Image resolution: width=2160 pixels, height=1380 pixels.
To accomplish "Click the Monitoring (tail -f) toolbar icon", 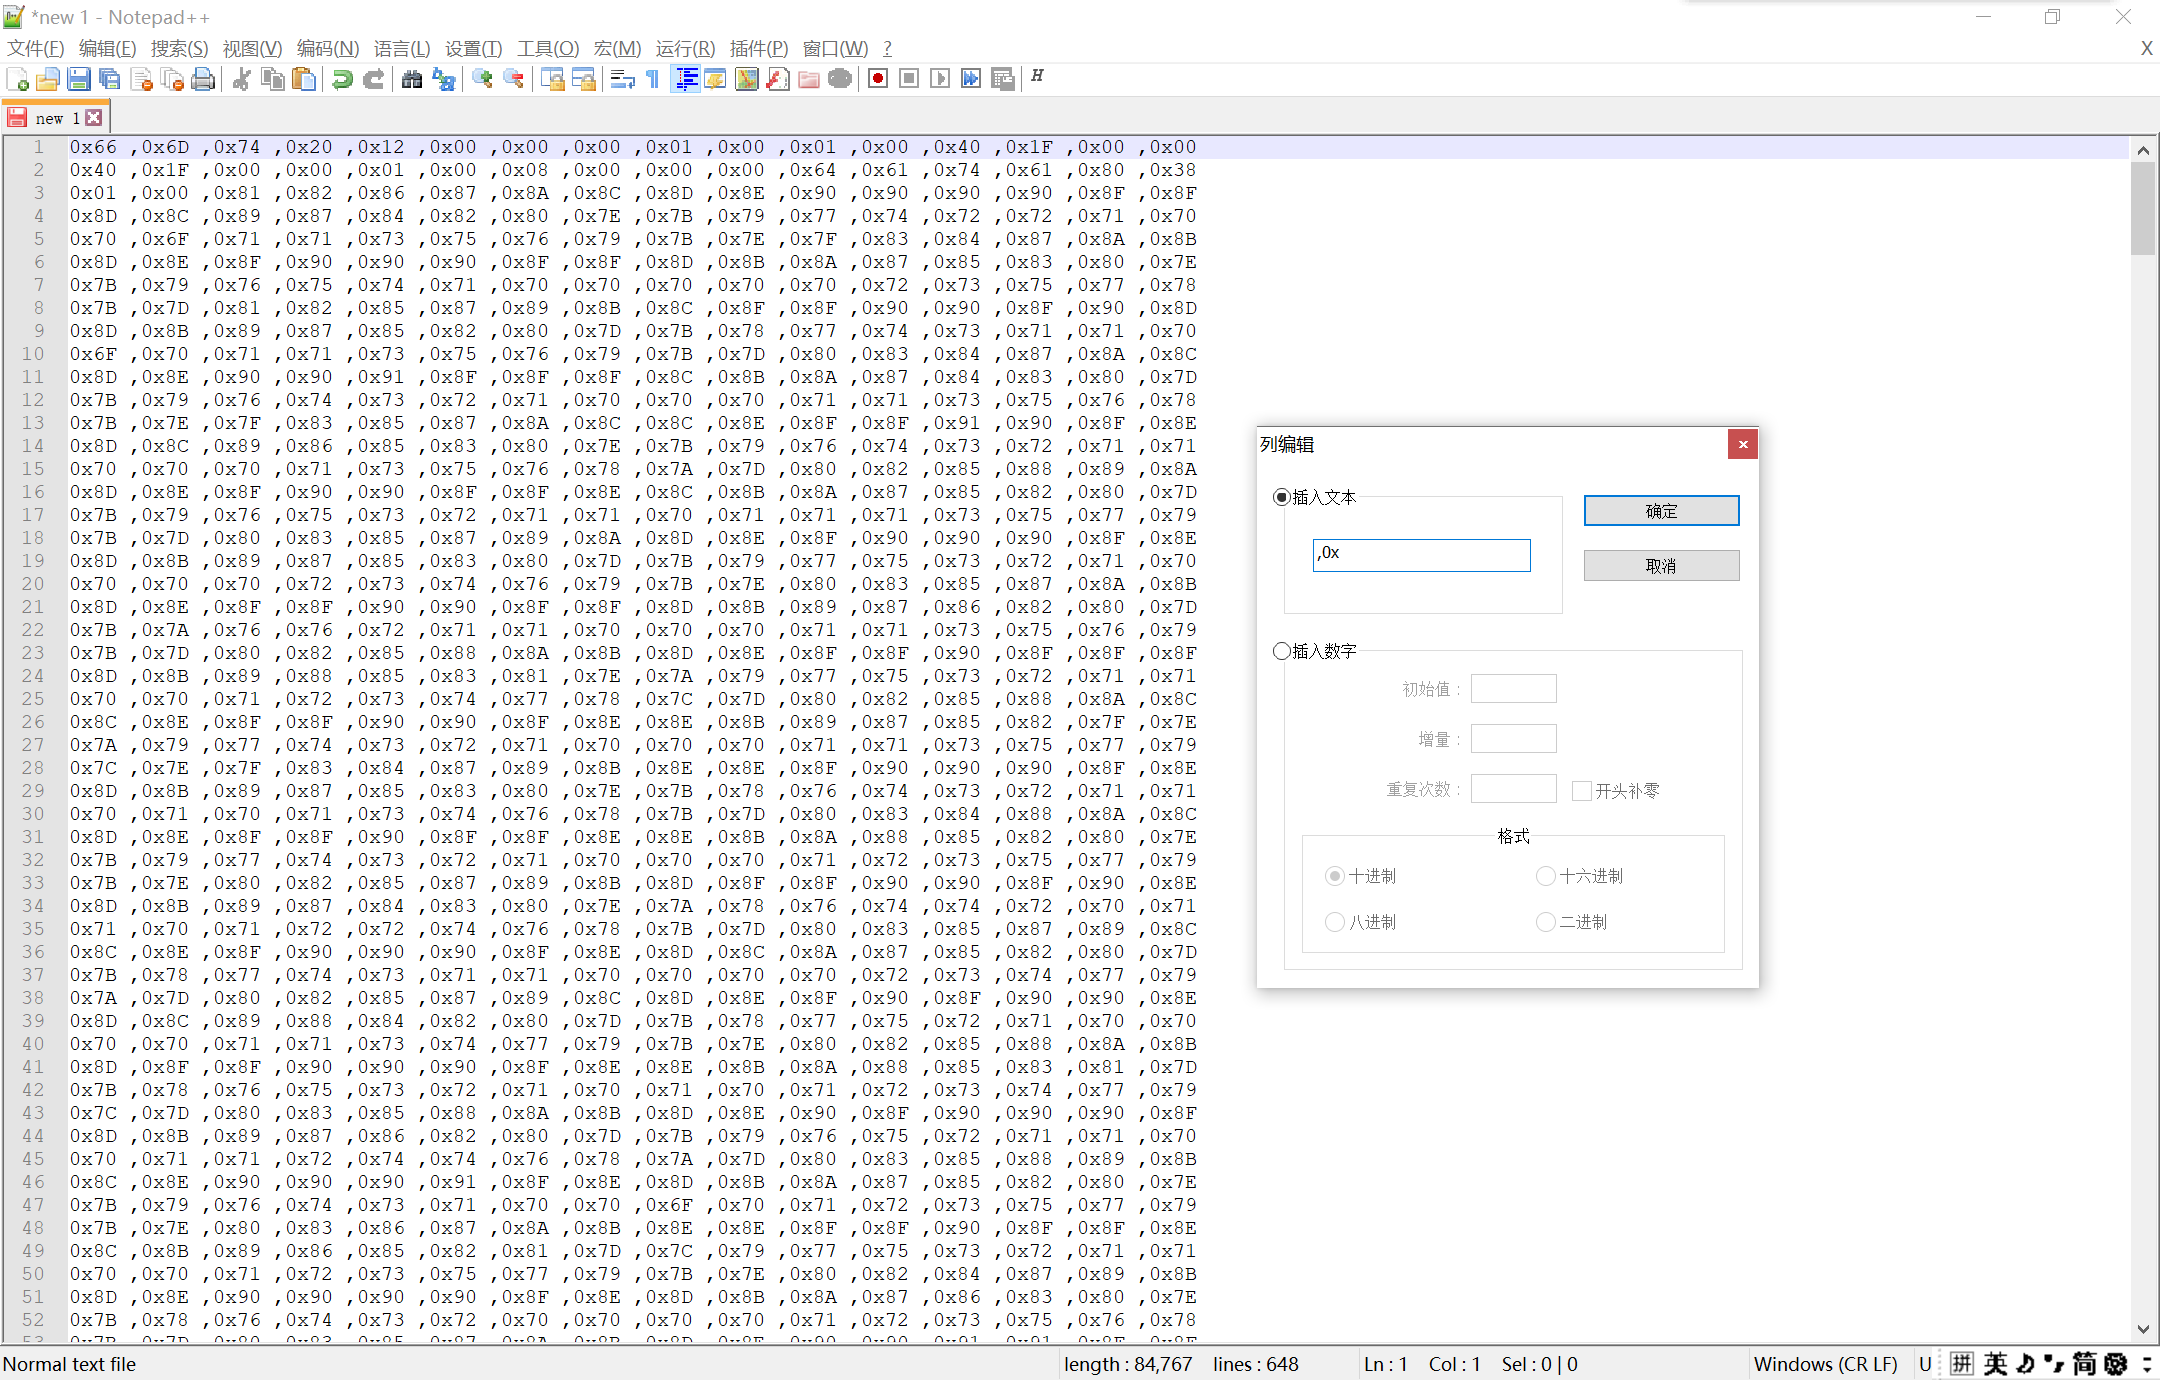I will point(840,79).
